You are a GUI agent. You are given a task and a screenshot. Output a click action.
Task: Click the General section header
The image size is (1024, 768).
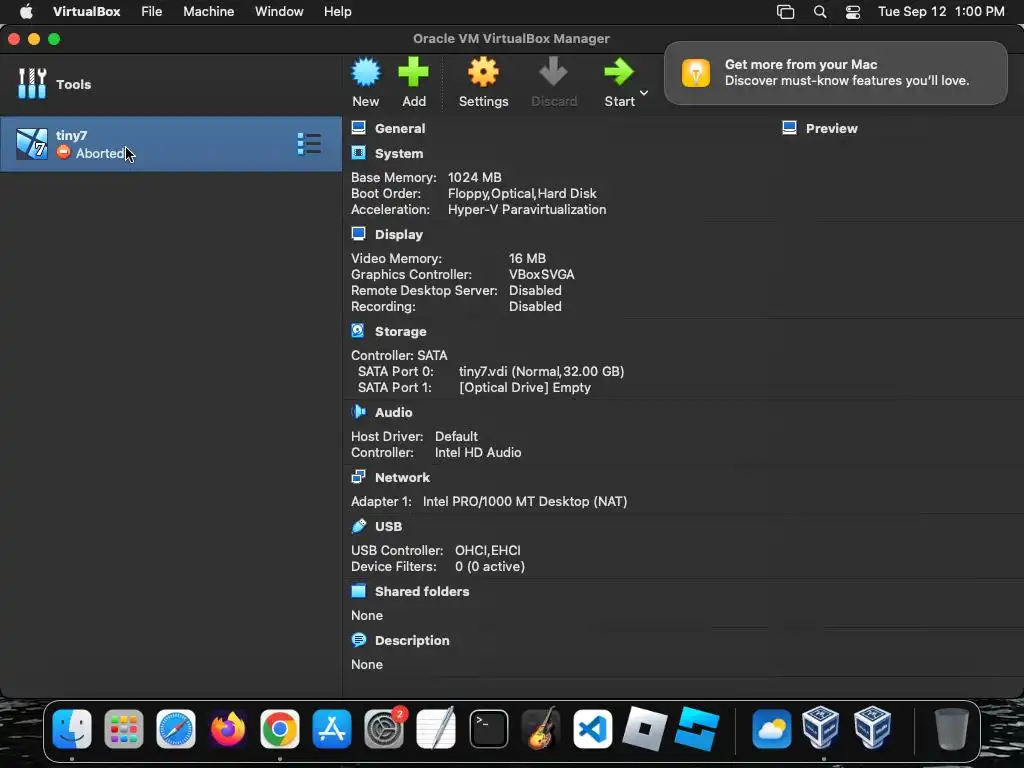pyautogui.click(x=400, y=129)
